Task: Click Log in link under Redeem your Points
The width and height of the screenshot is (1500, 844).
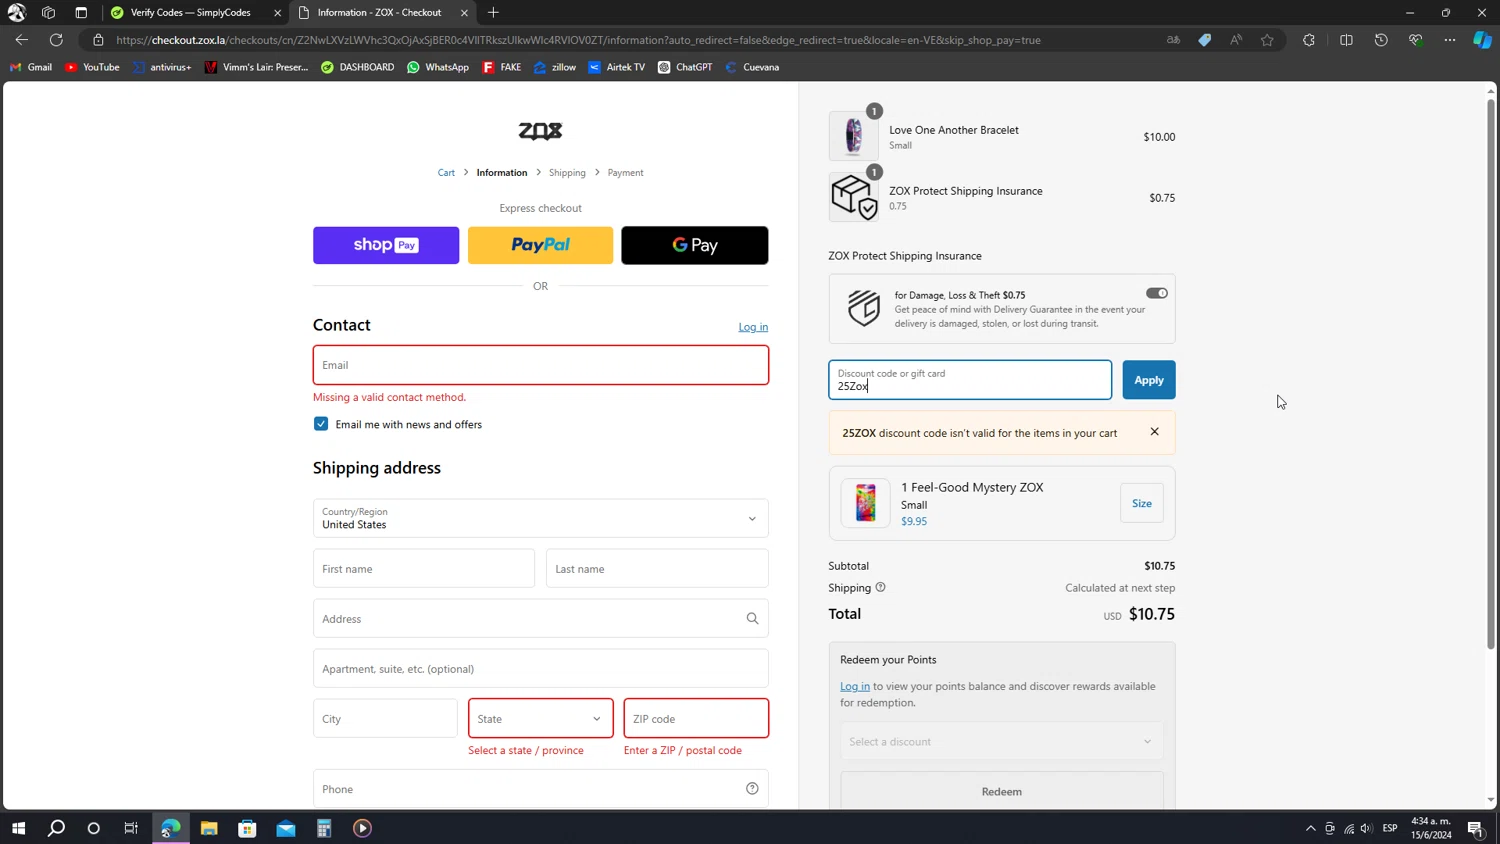Action: point(854,686)
